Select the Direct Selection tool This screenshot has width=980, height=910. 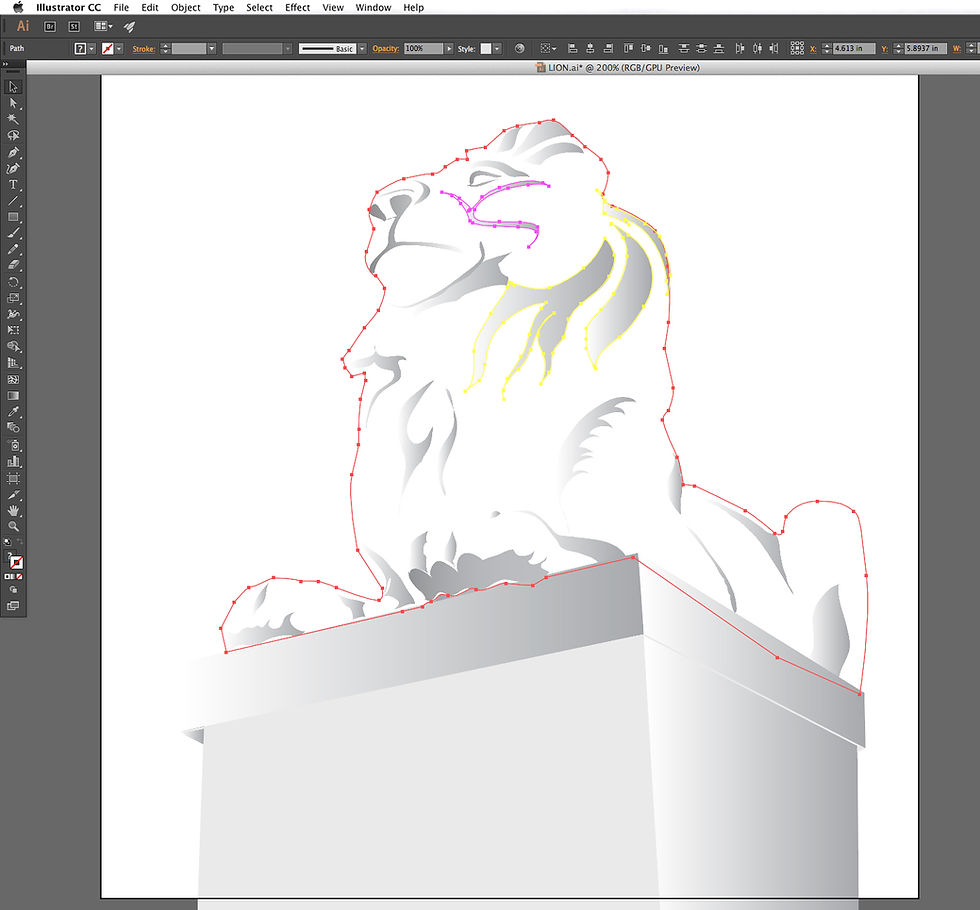(x=13, y=101)
